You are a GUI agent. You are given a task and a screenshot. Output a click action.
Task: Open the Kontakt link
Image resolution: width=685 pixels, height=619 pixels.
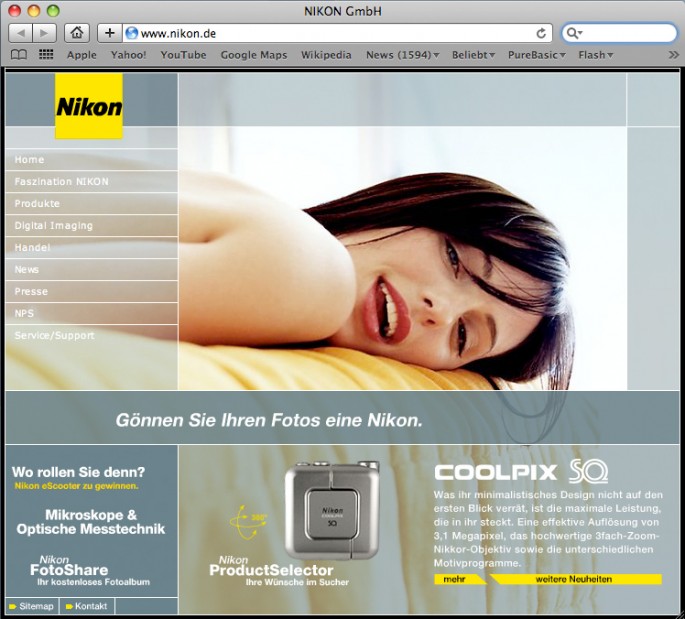86,606
